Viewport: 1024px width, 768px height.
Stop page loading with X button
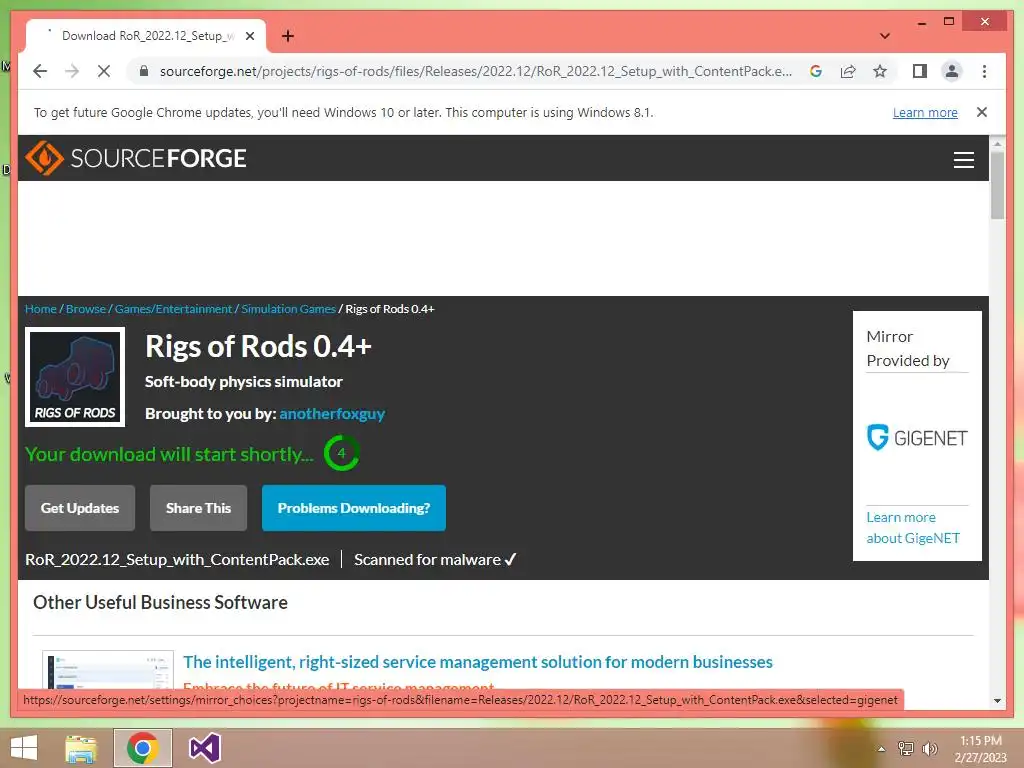coord(104,71)
